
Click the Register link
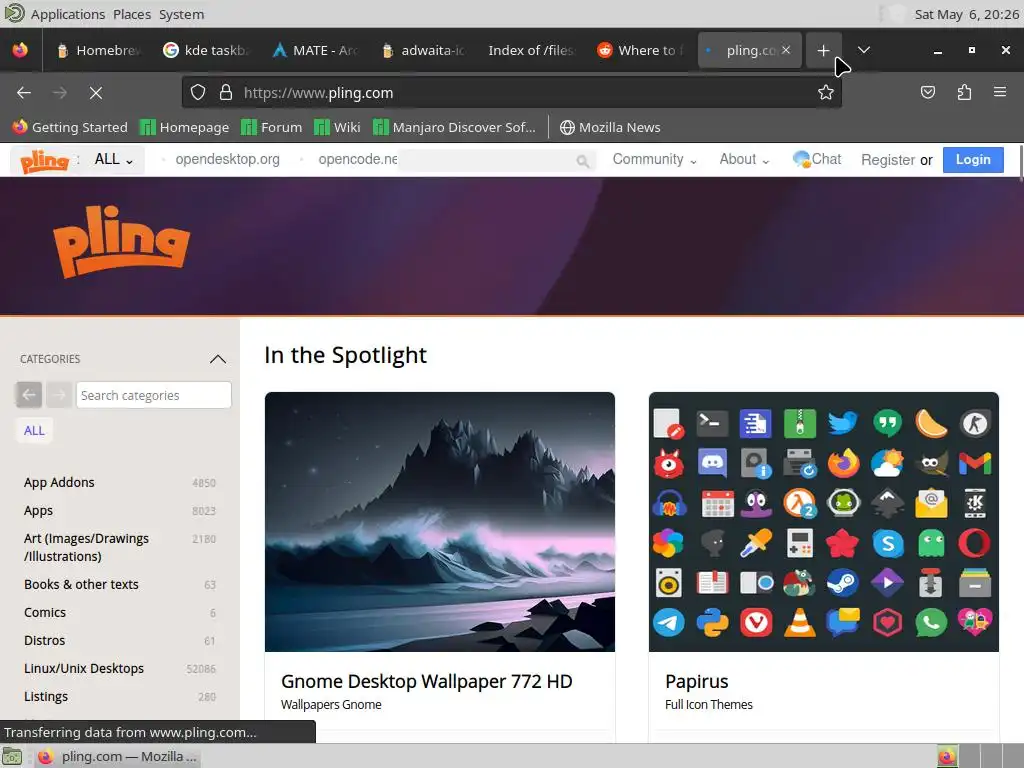point(888,160)
